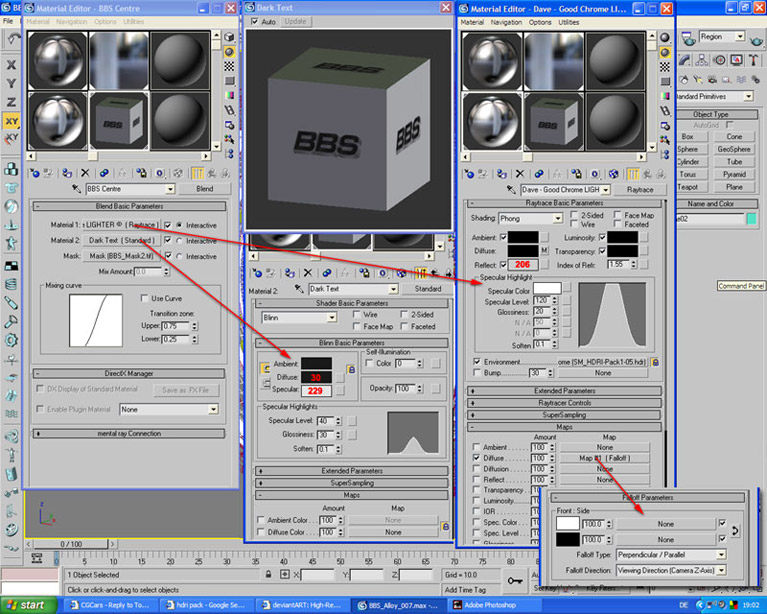Restrict to XY plane in the left toolbar
Screen dimensions: 767x614
click(11, 120)
